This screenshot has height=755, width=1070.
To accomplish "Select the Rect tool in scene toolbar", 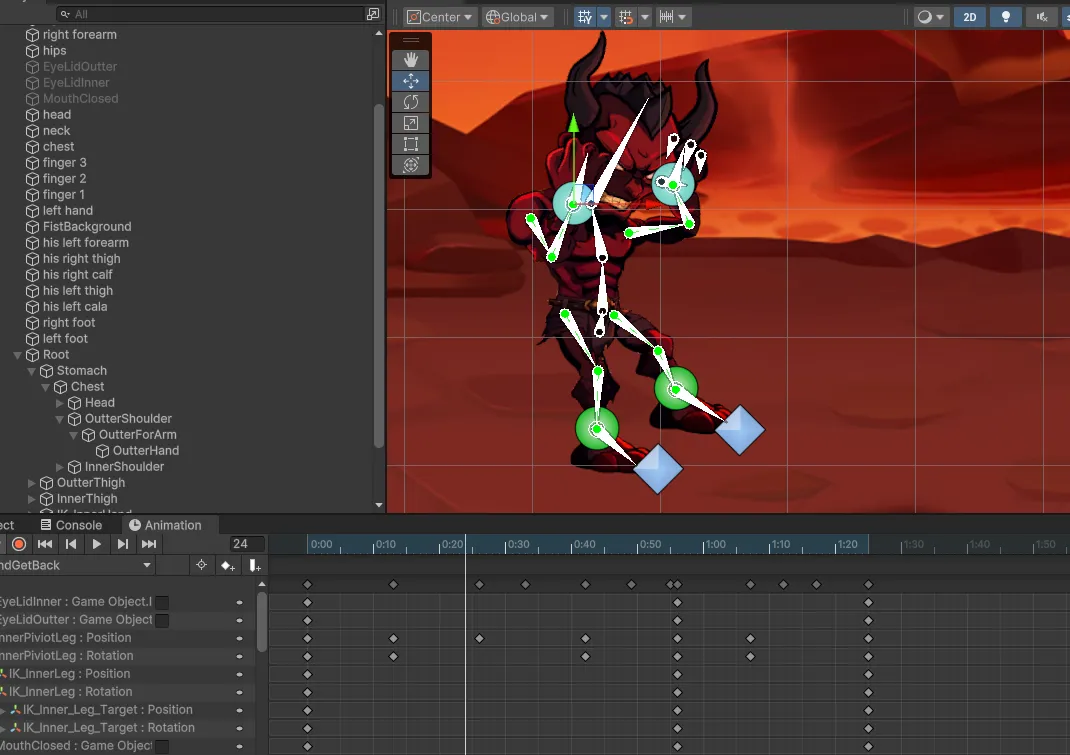I will pyautogui.click(x=410, y=144).
